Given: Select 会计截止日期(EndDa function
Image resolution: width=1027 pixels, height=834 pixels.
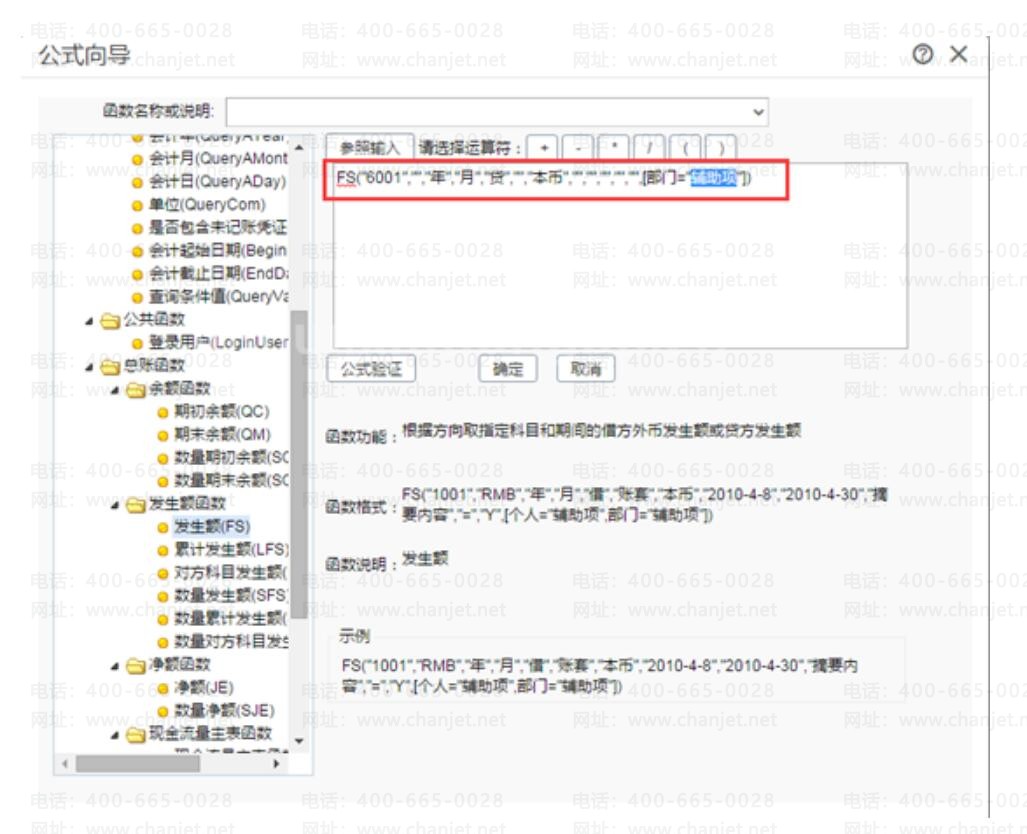Looking at the screenshot, I should pos(218,273).
